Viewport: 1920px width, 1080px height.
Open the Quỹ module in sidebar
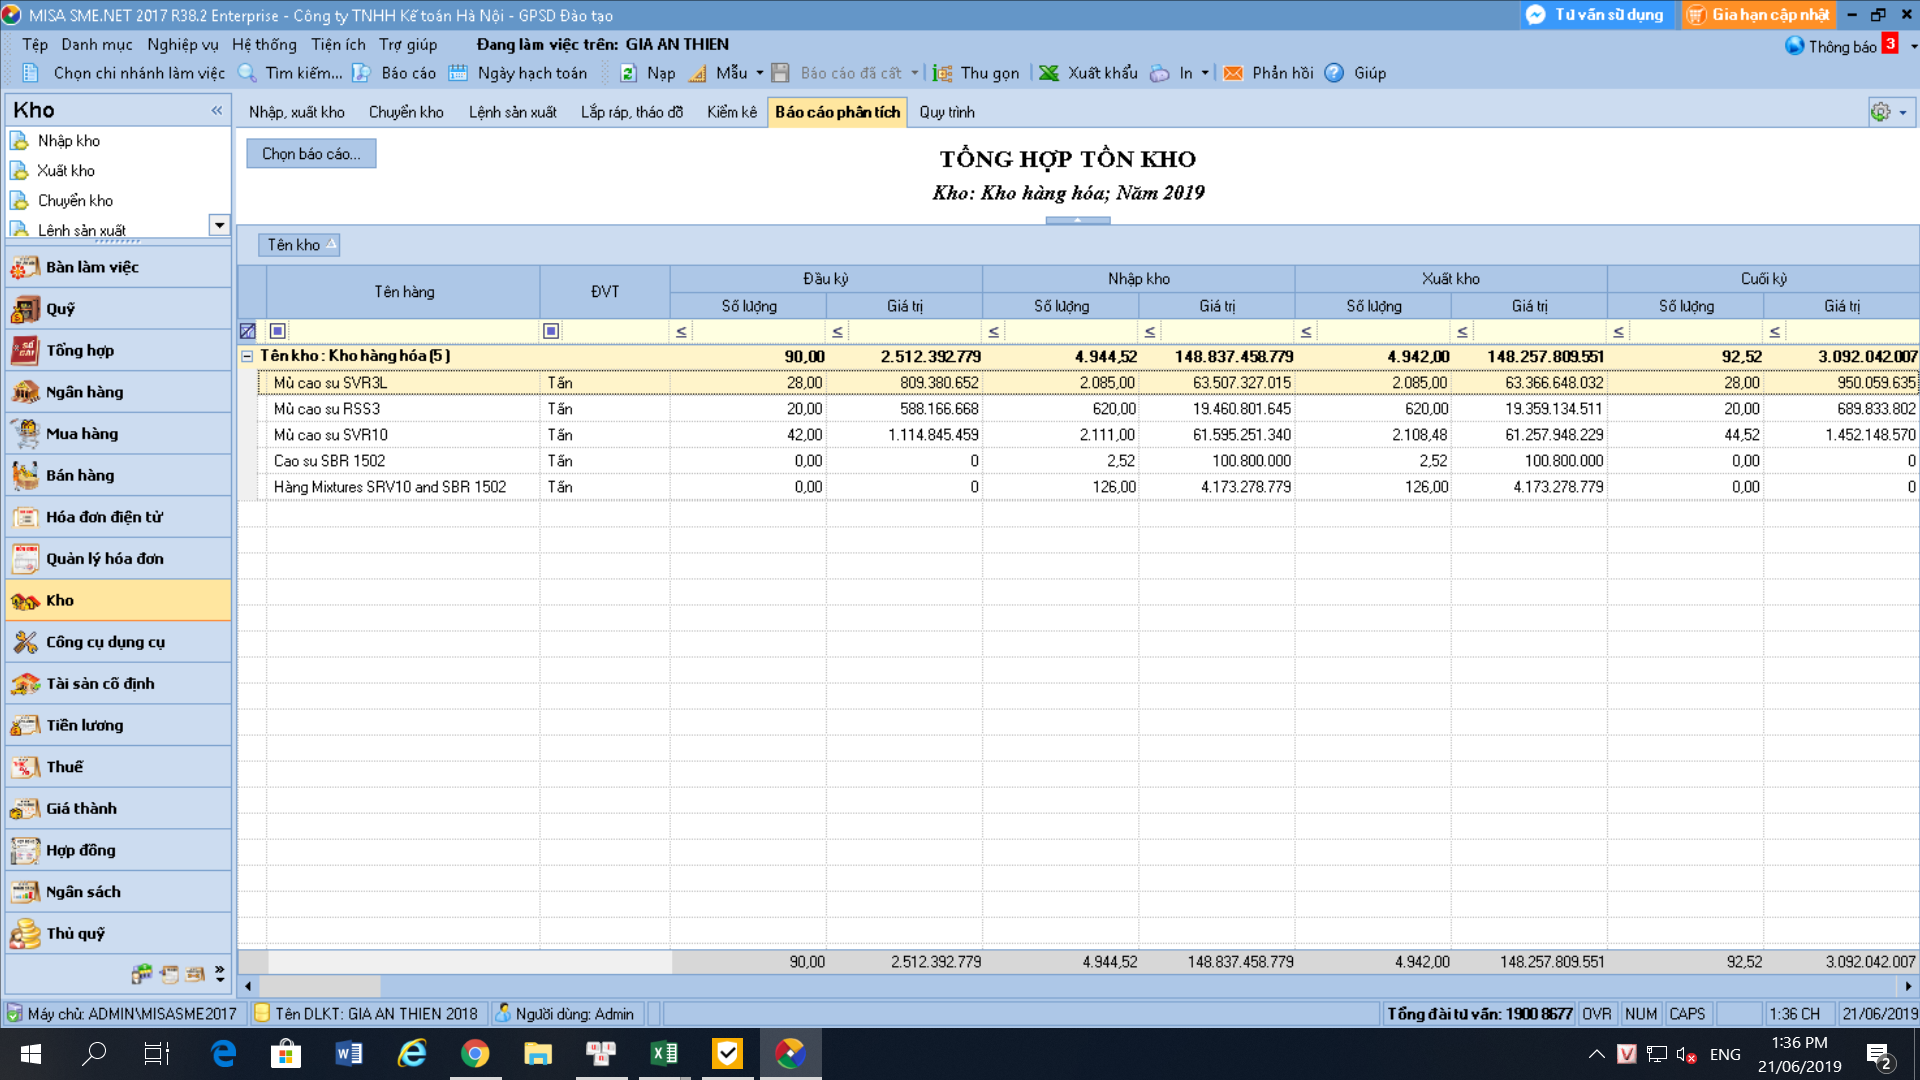118,309
